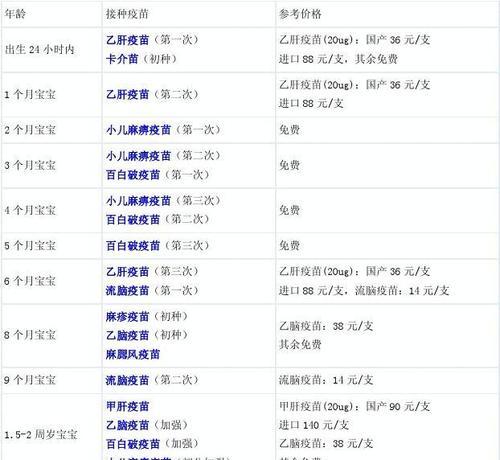Viewport: 500px width, 460px height.
Task: Open 流脑疫苗 (第一次) link
Action: 127,291
